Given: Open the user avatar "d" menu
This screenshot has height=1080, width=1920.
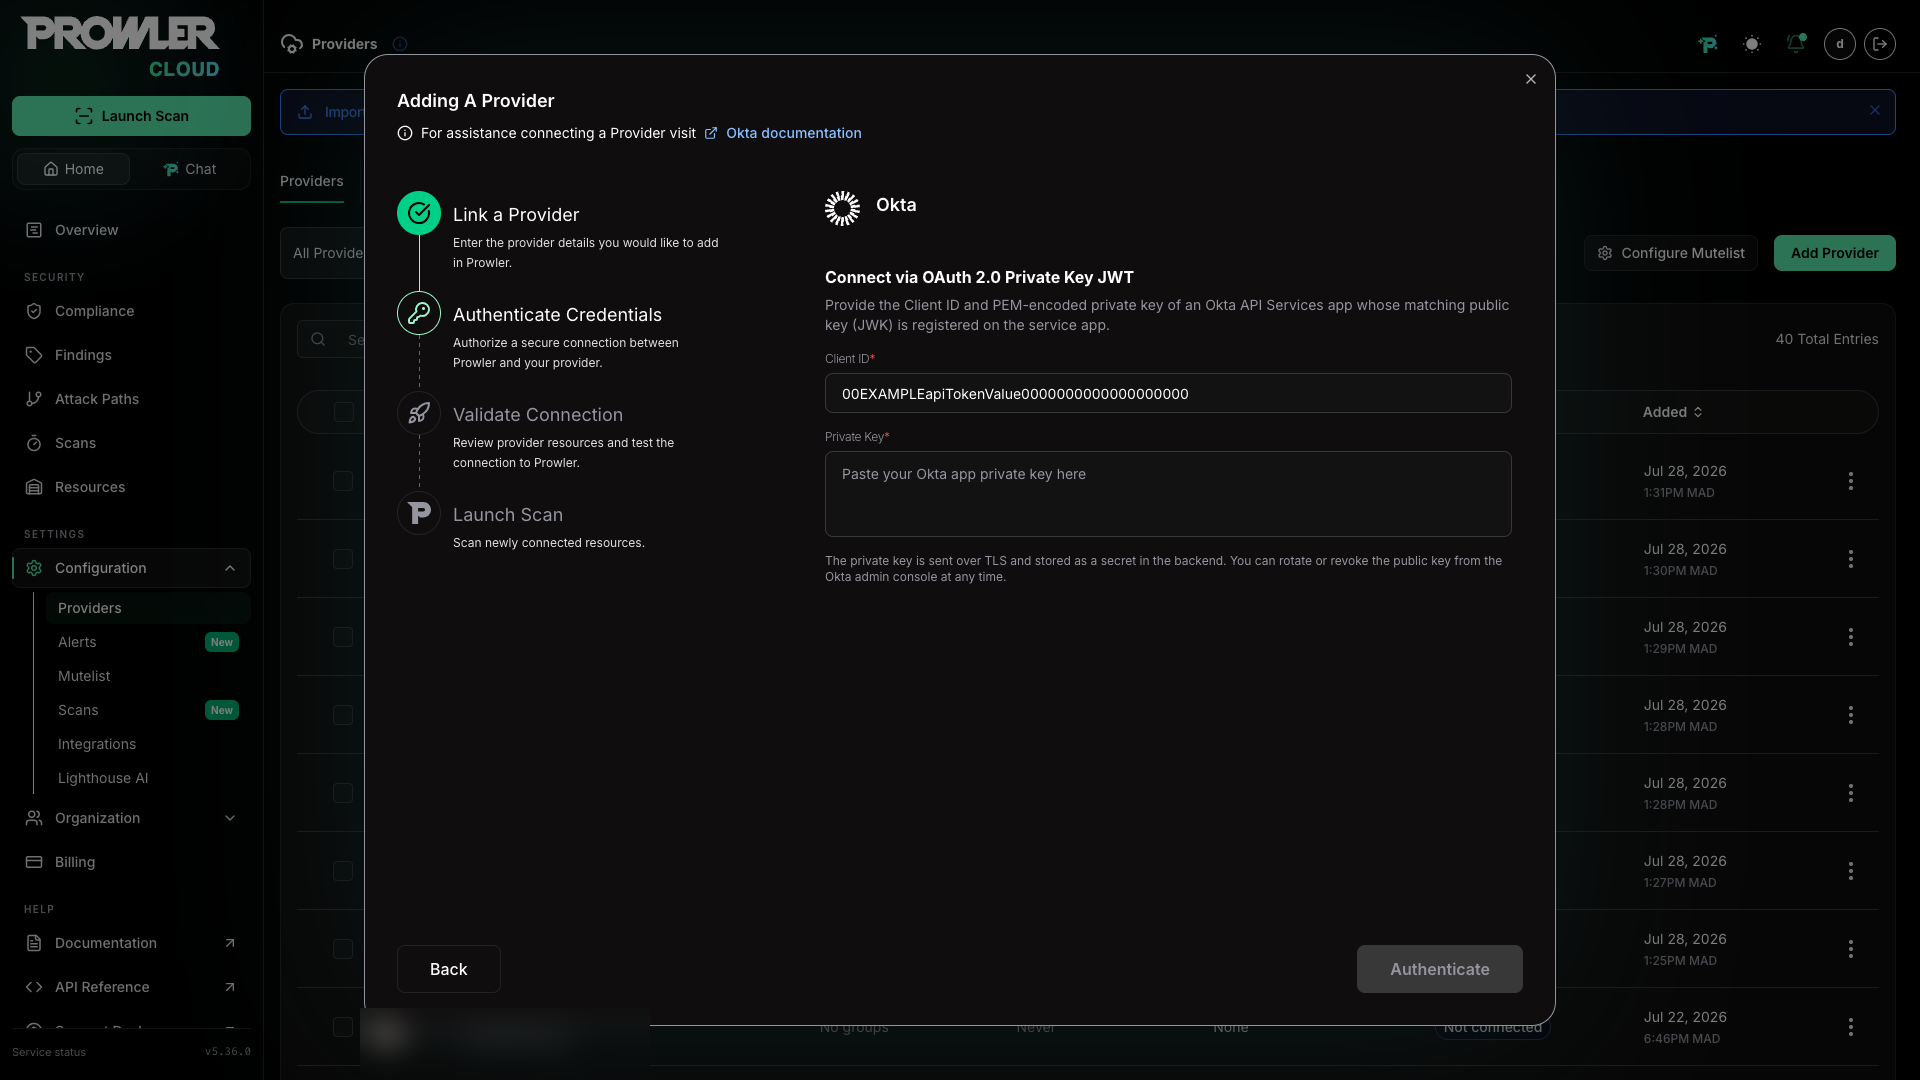Looking at the screenshot, I should point(1840,44).
